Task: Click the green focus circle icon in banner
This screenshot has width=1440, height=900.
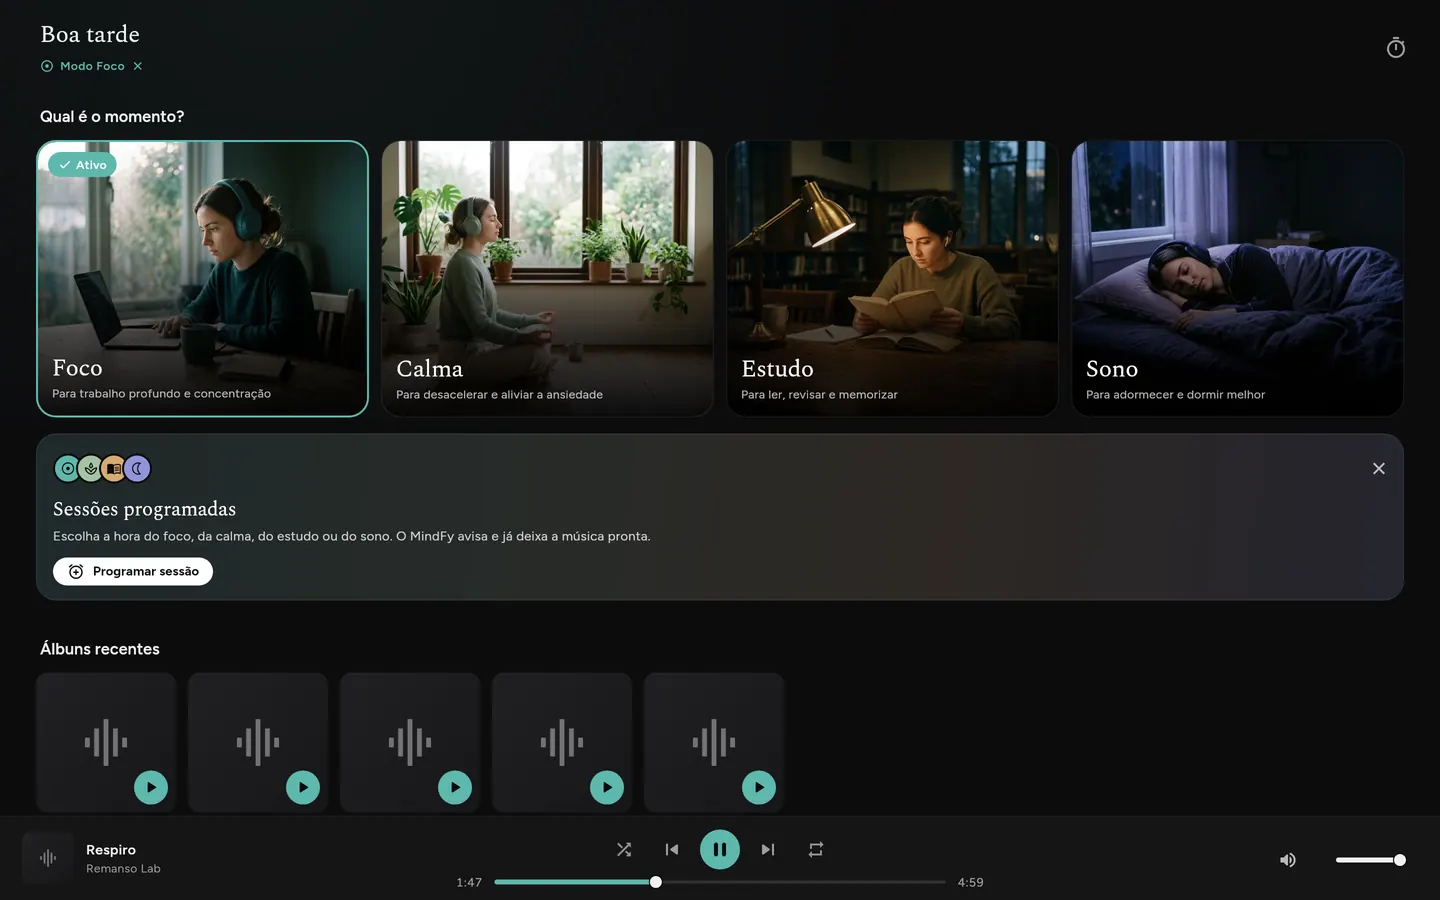Action: [x=67, y=468]
